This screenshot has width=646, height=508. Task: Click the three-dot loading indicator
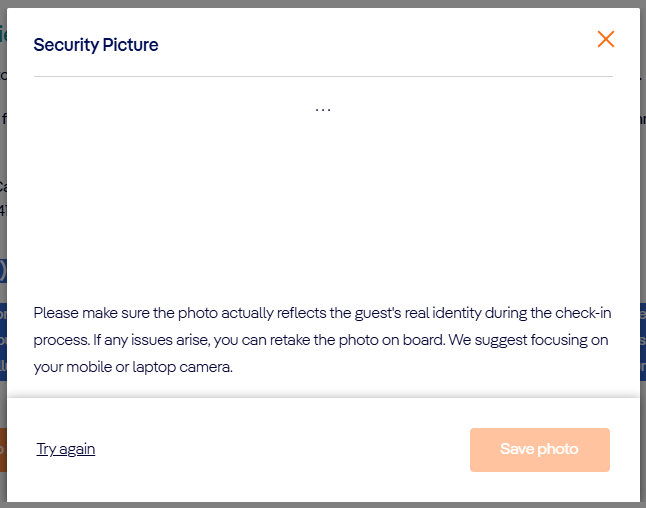click(323, 109)
